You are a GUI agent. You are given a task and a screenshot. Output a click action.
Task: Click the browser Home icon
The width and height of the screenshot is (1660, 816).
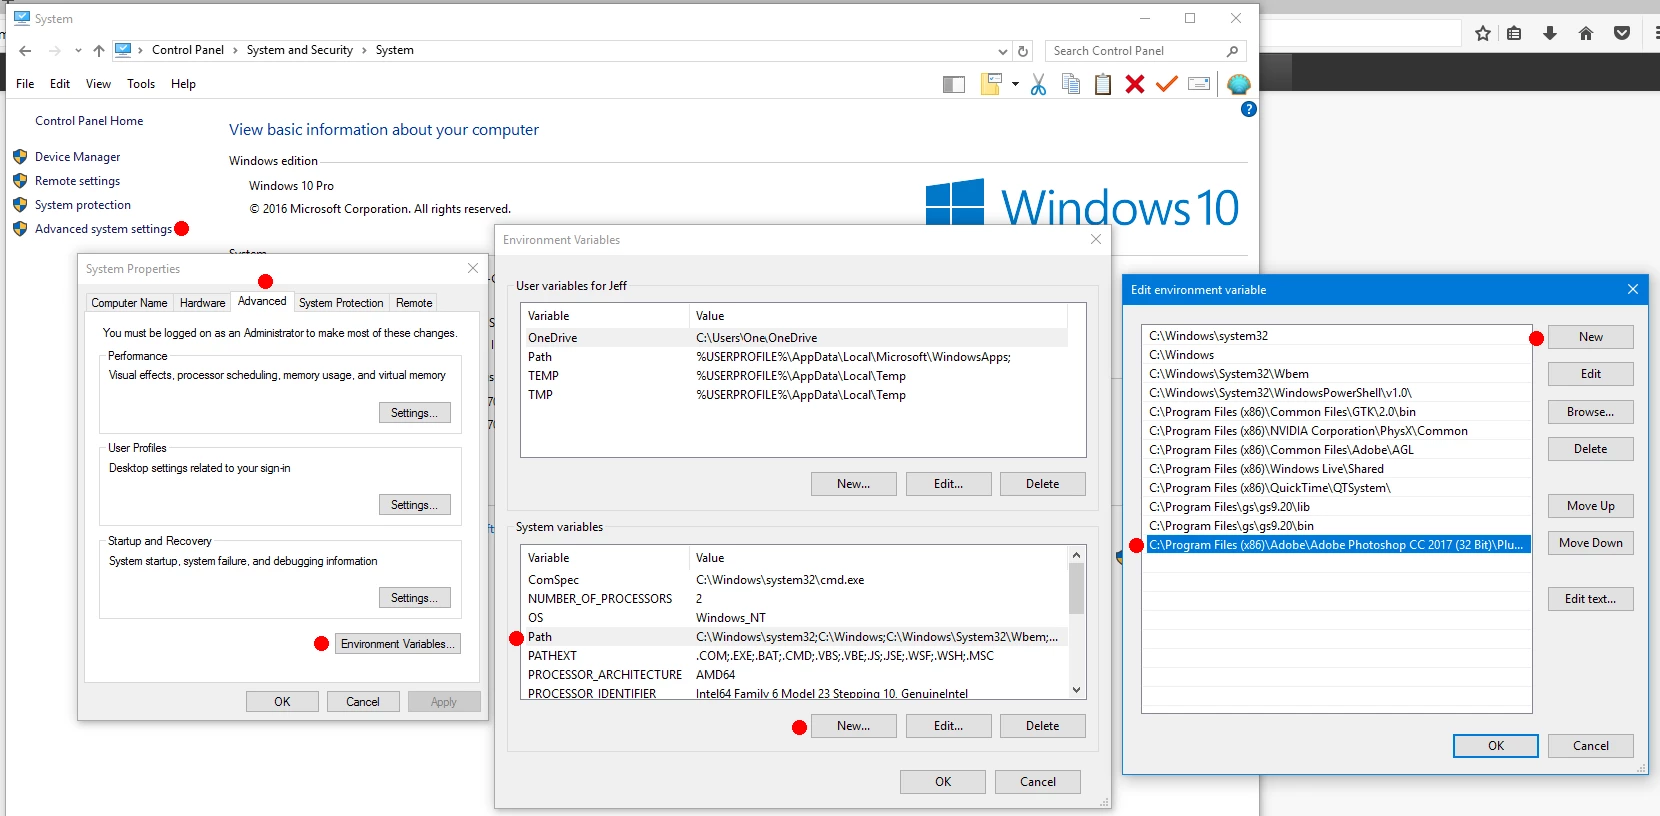(x=1586, y=33)
